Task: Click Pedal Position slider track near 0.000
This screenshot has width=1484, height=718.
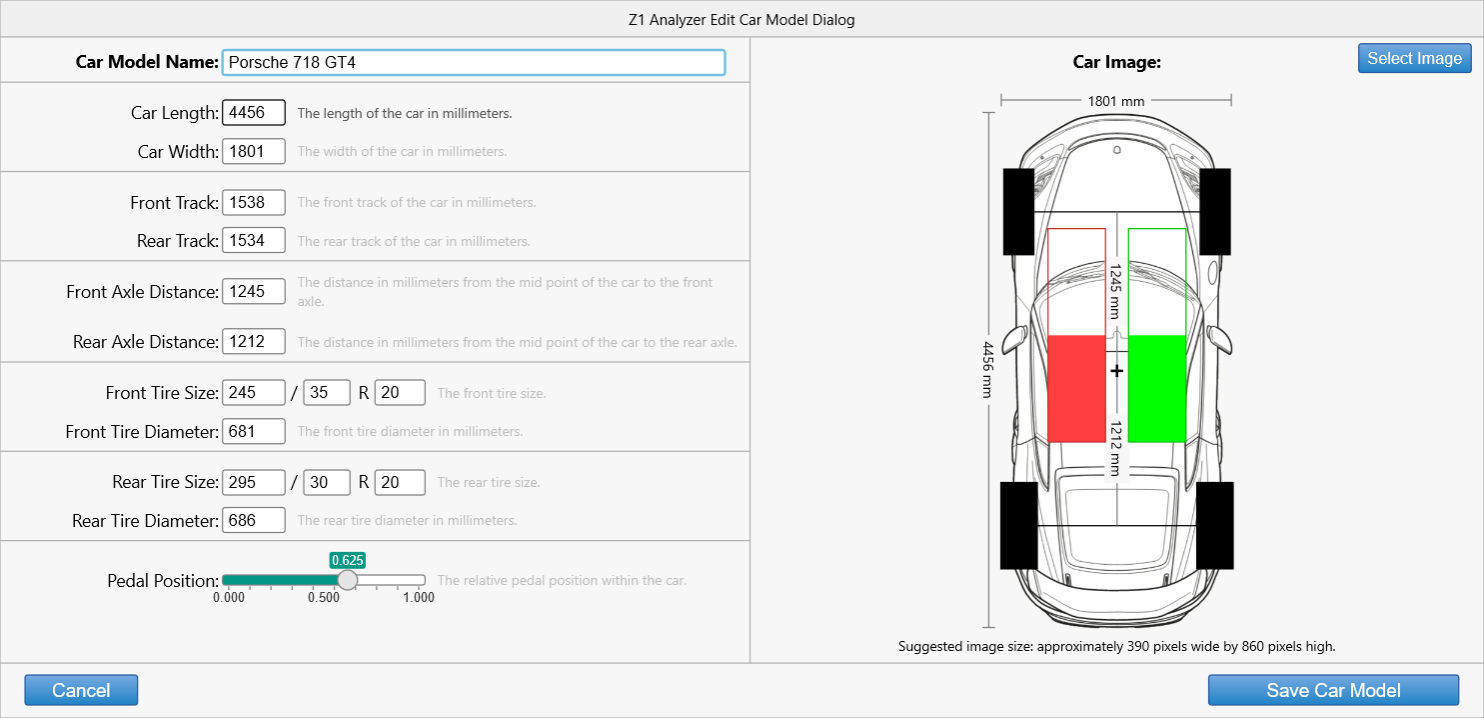Action: (x=228, y=580)
